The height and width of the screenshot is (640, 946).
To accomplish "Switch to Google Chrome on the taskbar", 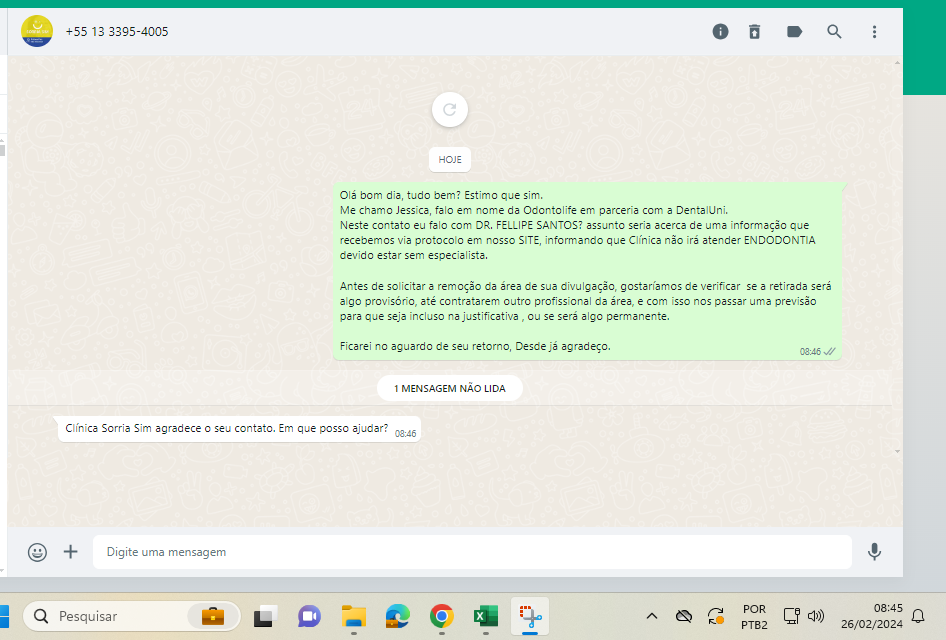I will tap(442, 616).
